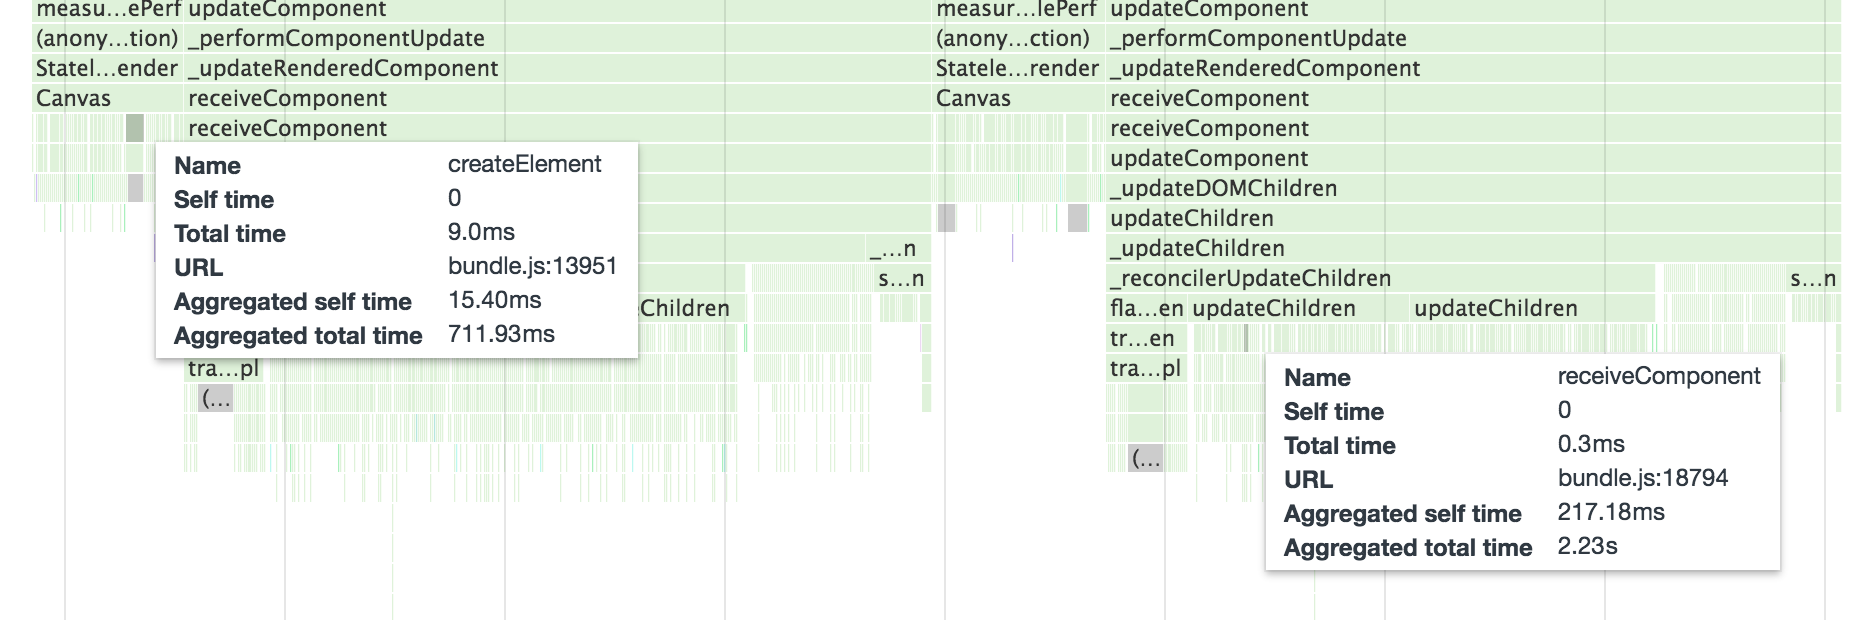
Task: Click the tr…en flame bar
Action: 1142,339
